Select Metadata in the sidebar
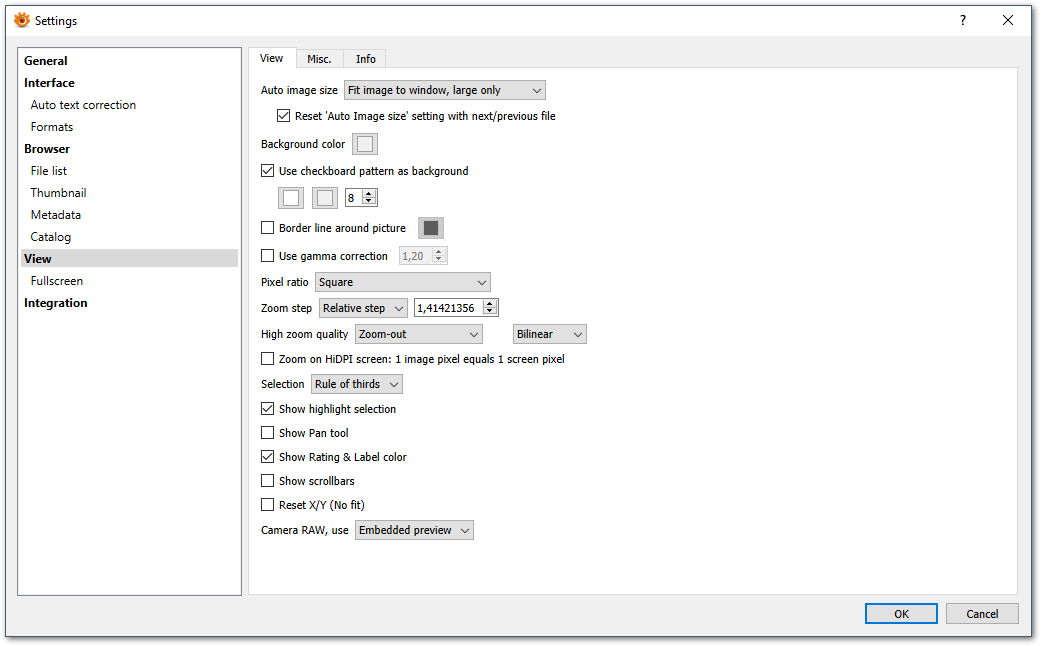Image resolution: width=1041 pixels, height=646 pixels. click(x=56, y=214)
